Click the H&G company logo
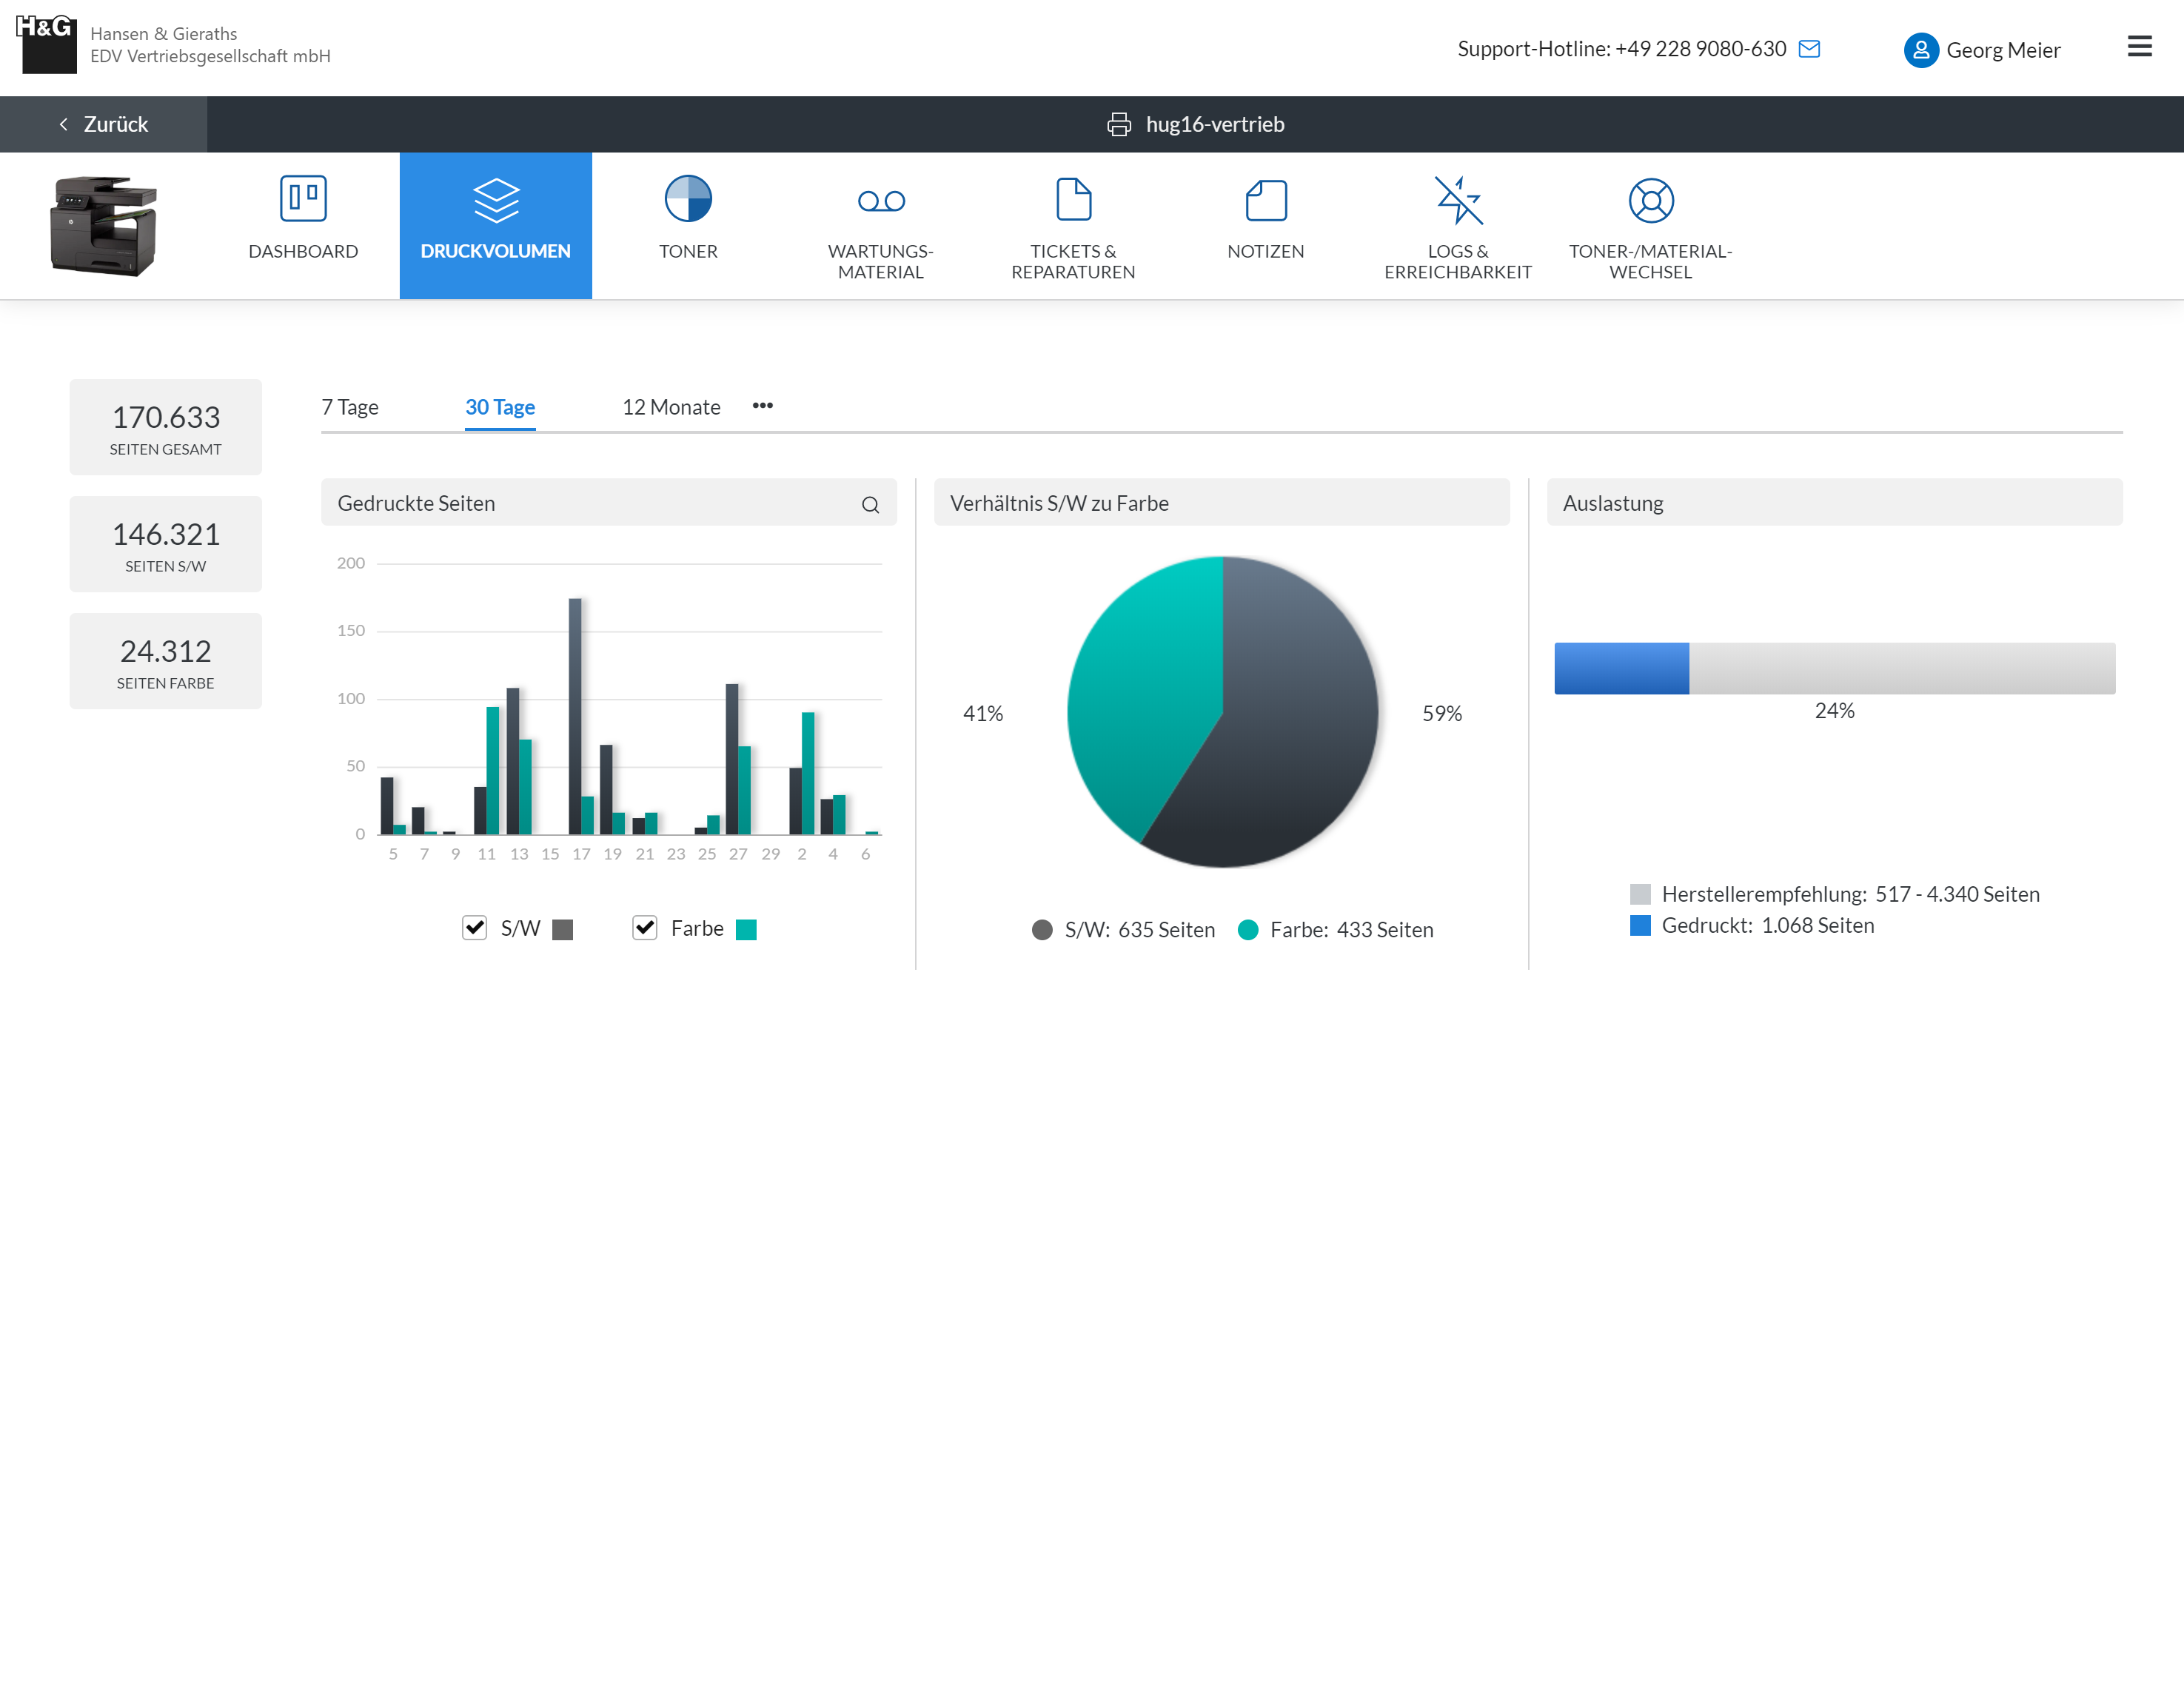This screenshot has width=2184, height=1688. point(46,44)
